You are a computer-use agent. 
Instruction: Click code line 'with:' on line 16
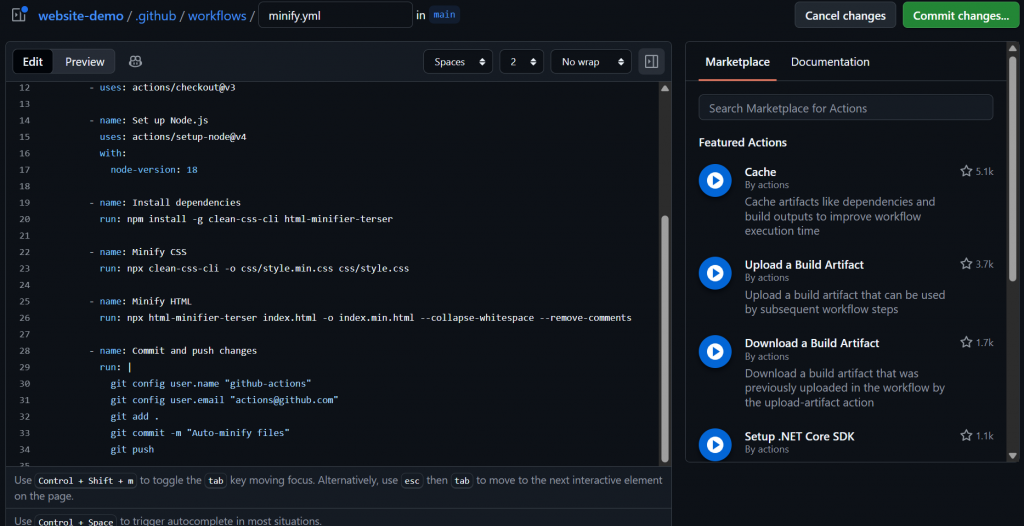coord(113,153)
